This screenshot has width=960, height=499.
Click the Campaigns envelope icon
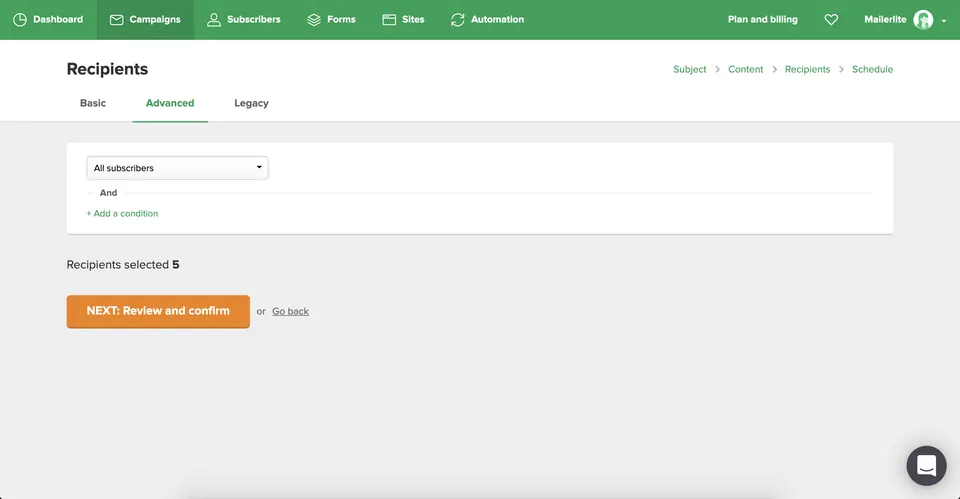(x=116, y=20)
